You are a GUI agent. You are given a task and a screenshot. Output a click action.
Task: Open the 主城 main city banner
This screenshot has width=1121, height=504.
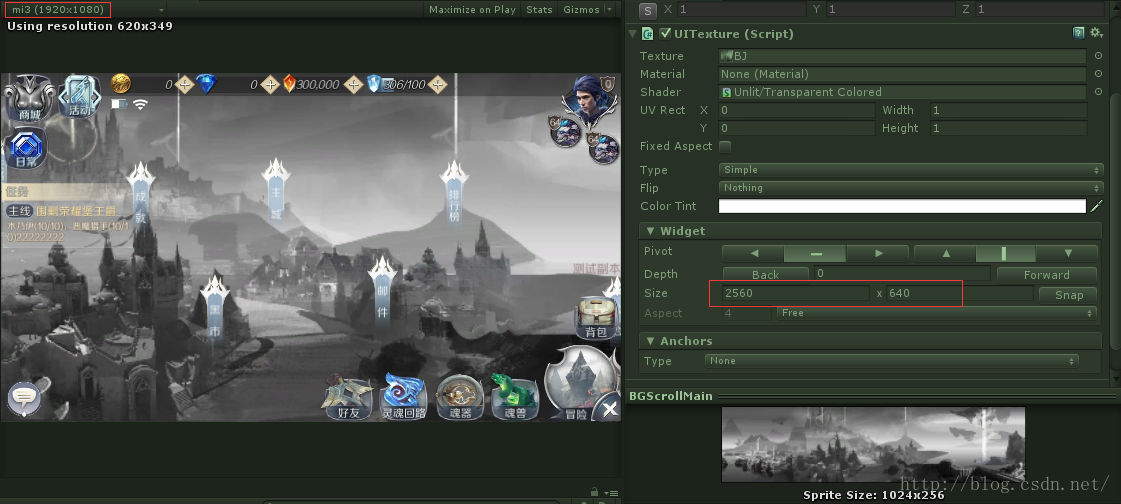[276, 190]
